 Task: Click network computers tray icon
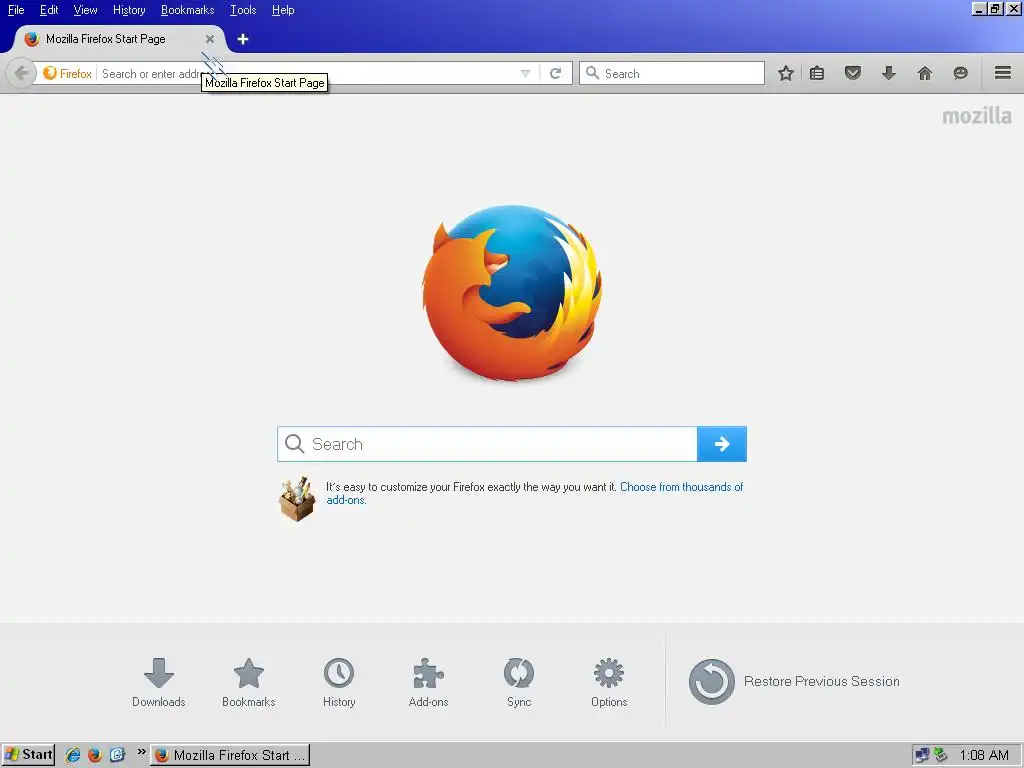tap(922, 755)
